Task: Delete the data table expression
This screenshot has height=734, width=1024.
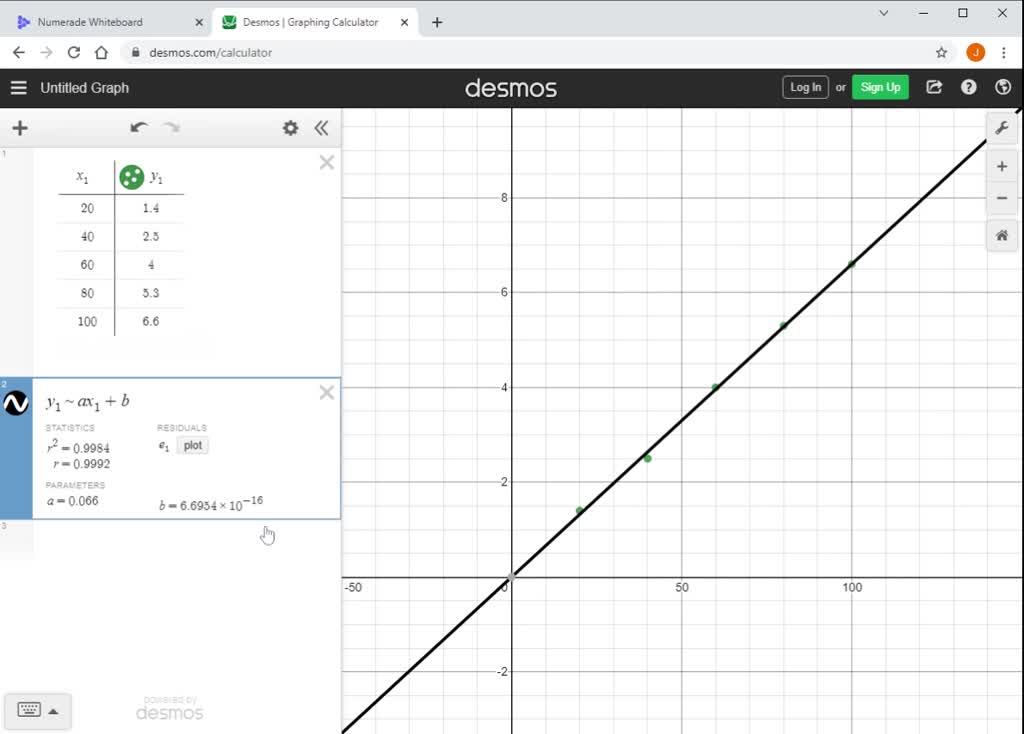Action: pos(326,162)
